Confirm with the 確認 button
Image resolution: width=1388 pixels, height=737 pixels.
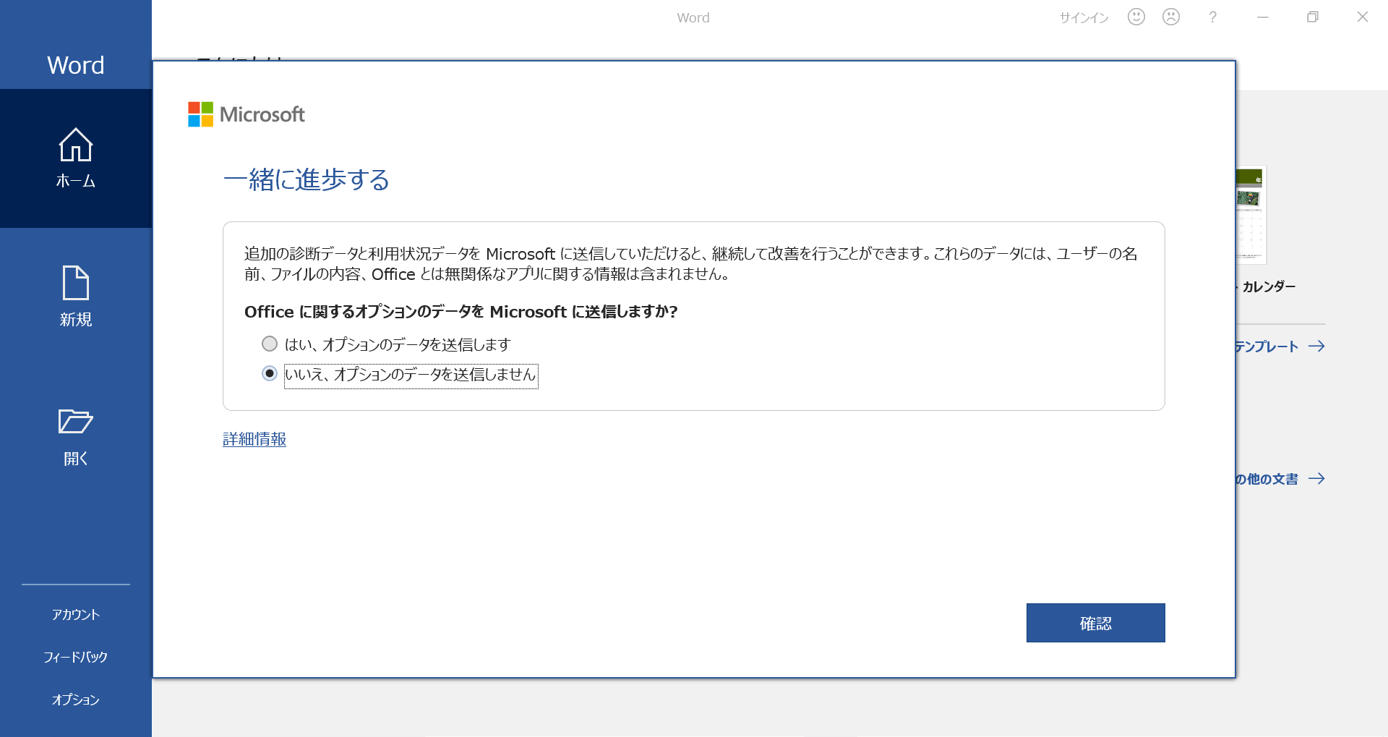pos(1095,623)
